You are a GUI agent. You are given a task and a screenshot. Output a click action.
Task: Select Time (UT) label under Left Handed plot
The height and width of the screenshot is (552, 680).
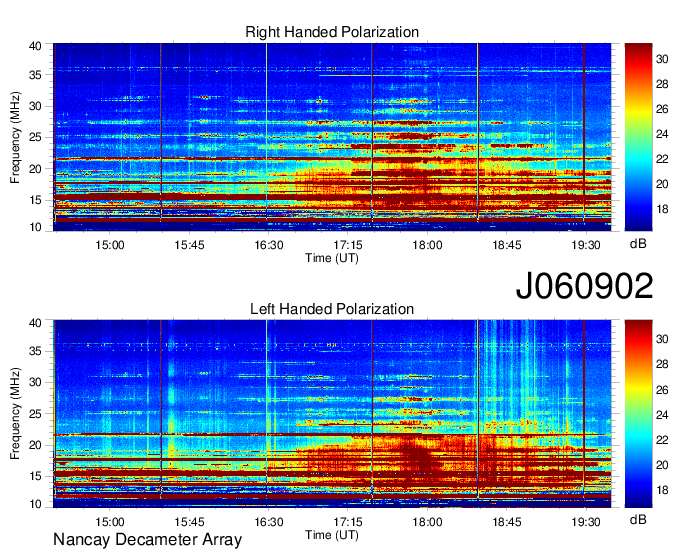(x=332, y=535)
